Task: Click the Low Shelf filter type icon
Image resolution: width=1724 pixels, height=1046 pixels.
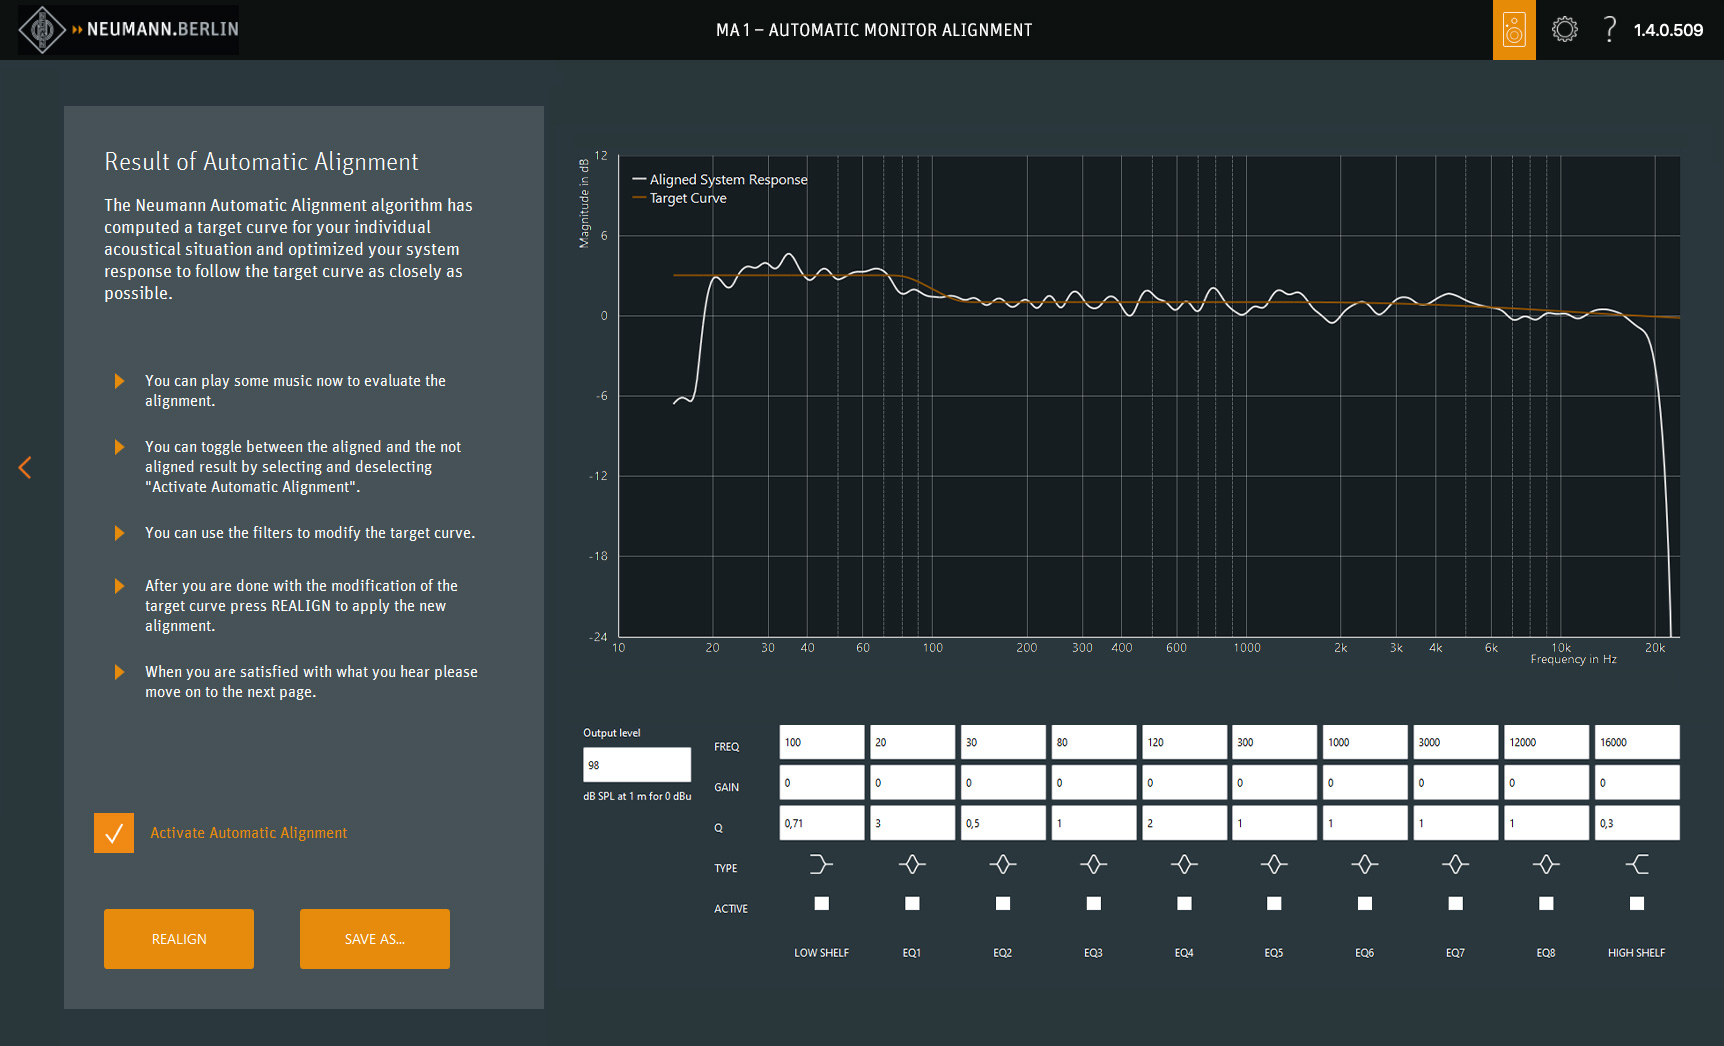Action: [821, 864]
